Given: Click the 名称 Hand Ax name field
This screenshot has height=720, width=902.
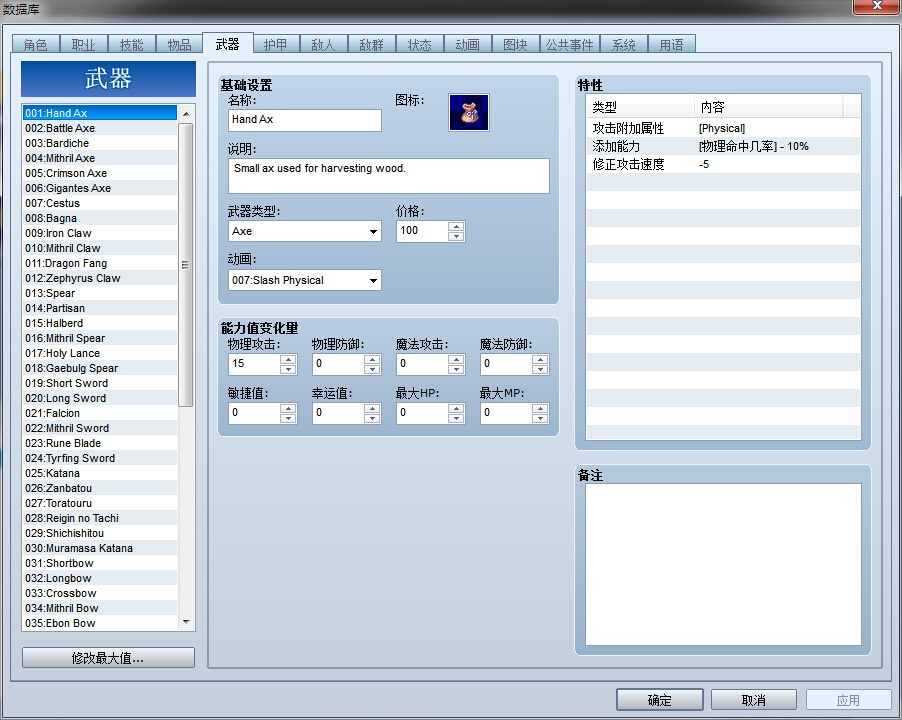Looking at the screenshot, I should (304, 120).
